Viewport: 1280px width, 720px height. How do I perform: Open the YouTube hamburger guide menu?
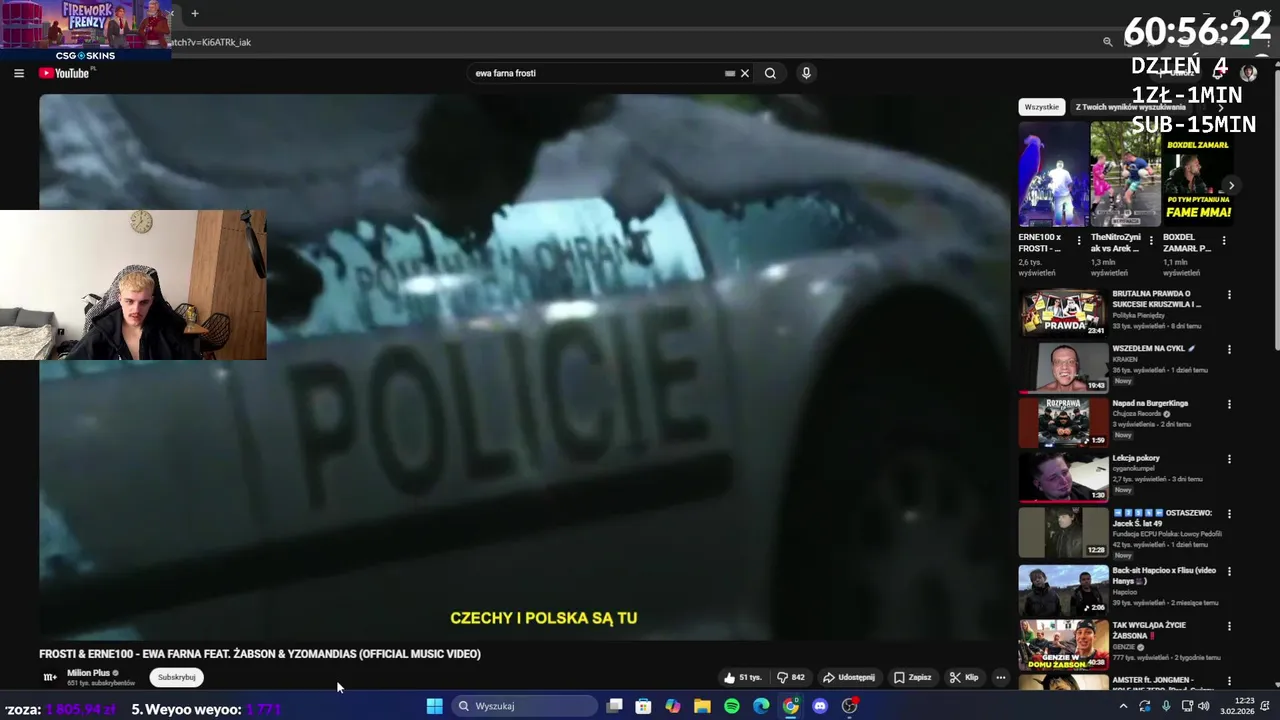point(18,73)
